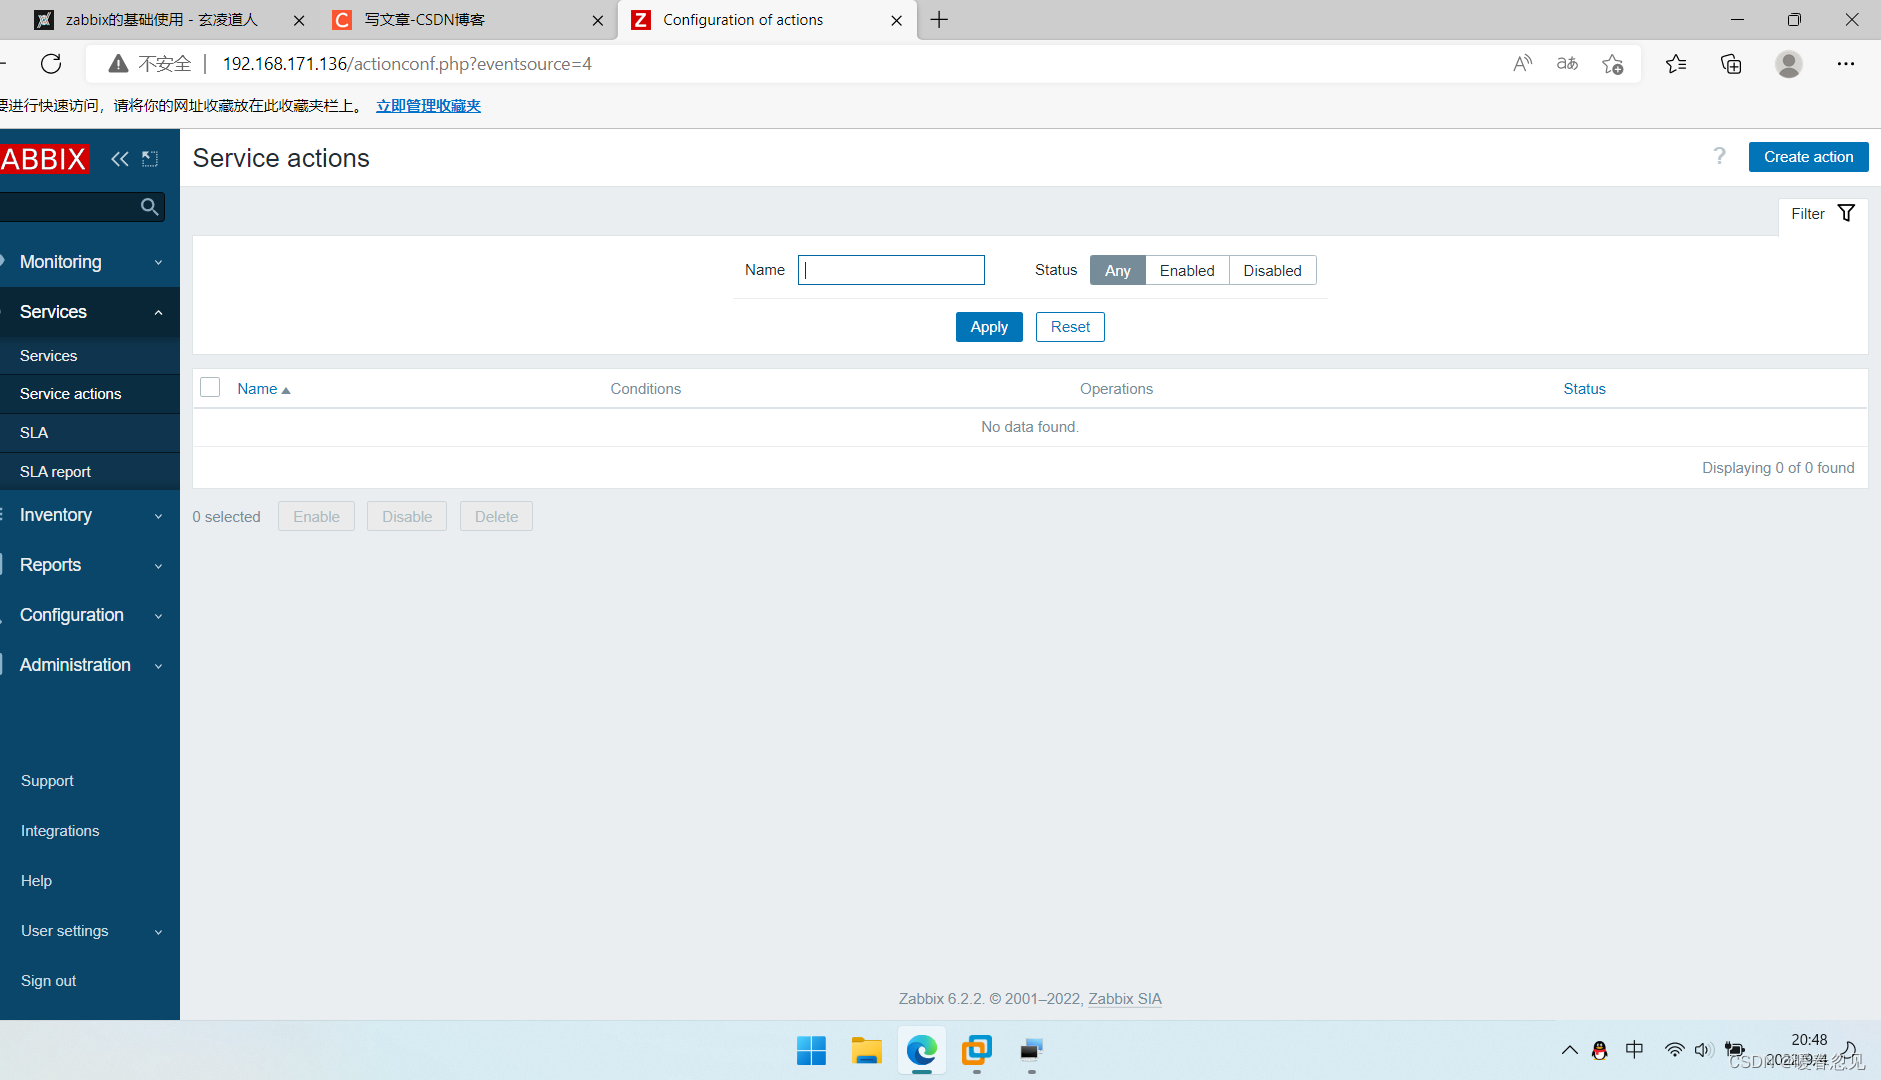Expand the Monitoring menu section

coord(90,262)
